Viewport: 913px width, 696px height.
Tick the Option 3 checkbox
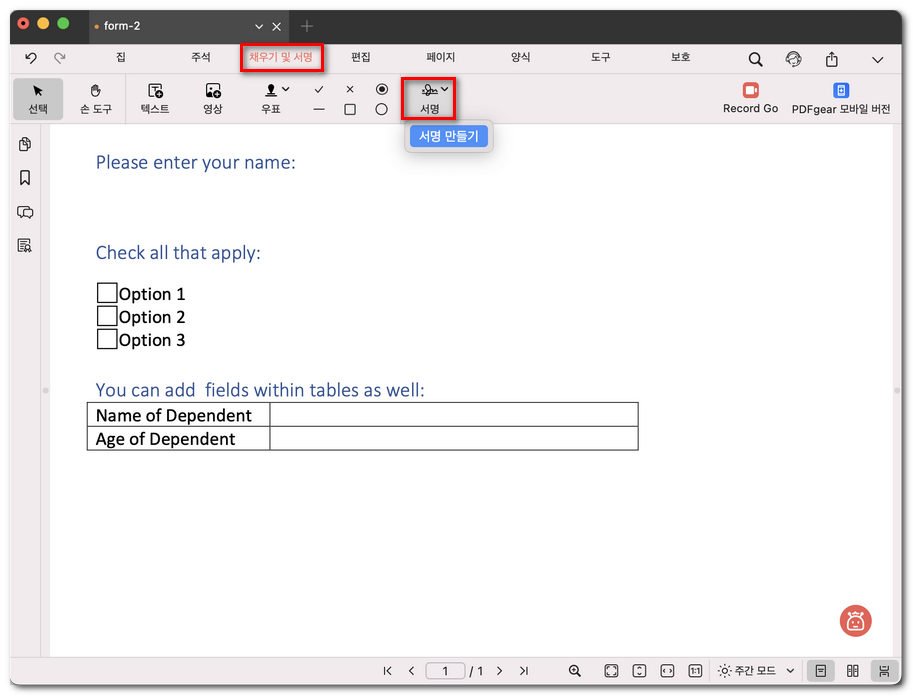[107, 339]
